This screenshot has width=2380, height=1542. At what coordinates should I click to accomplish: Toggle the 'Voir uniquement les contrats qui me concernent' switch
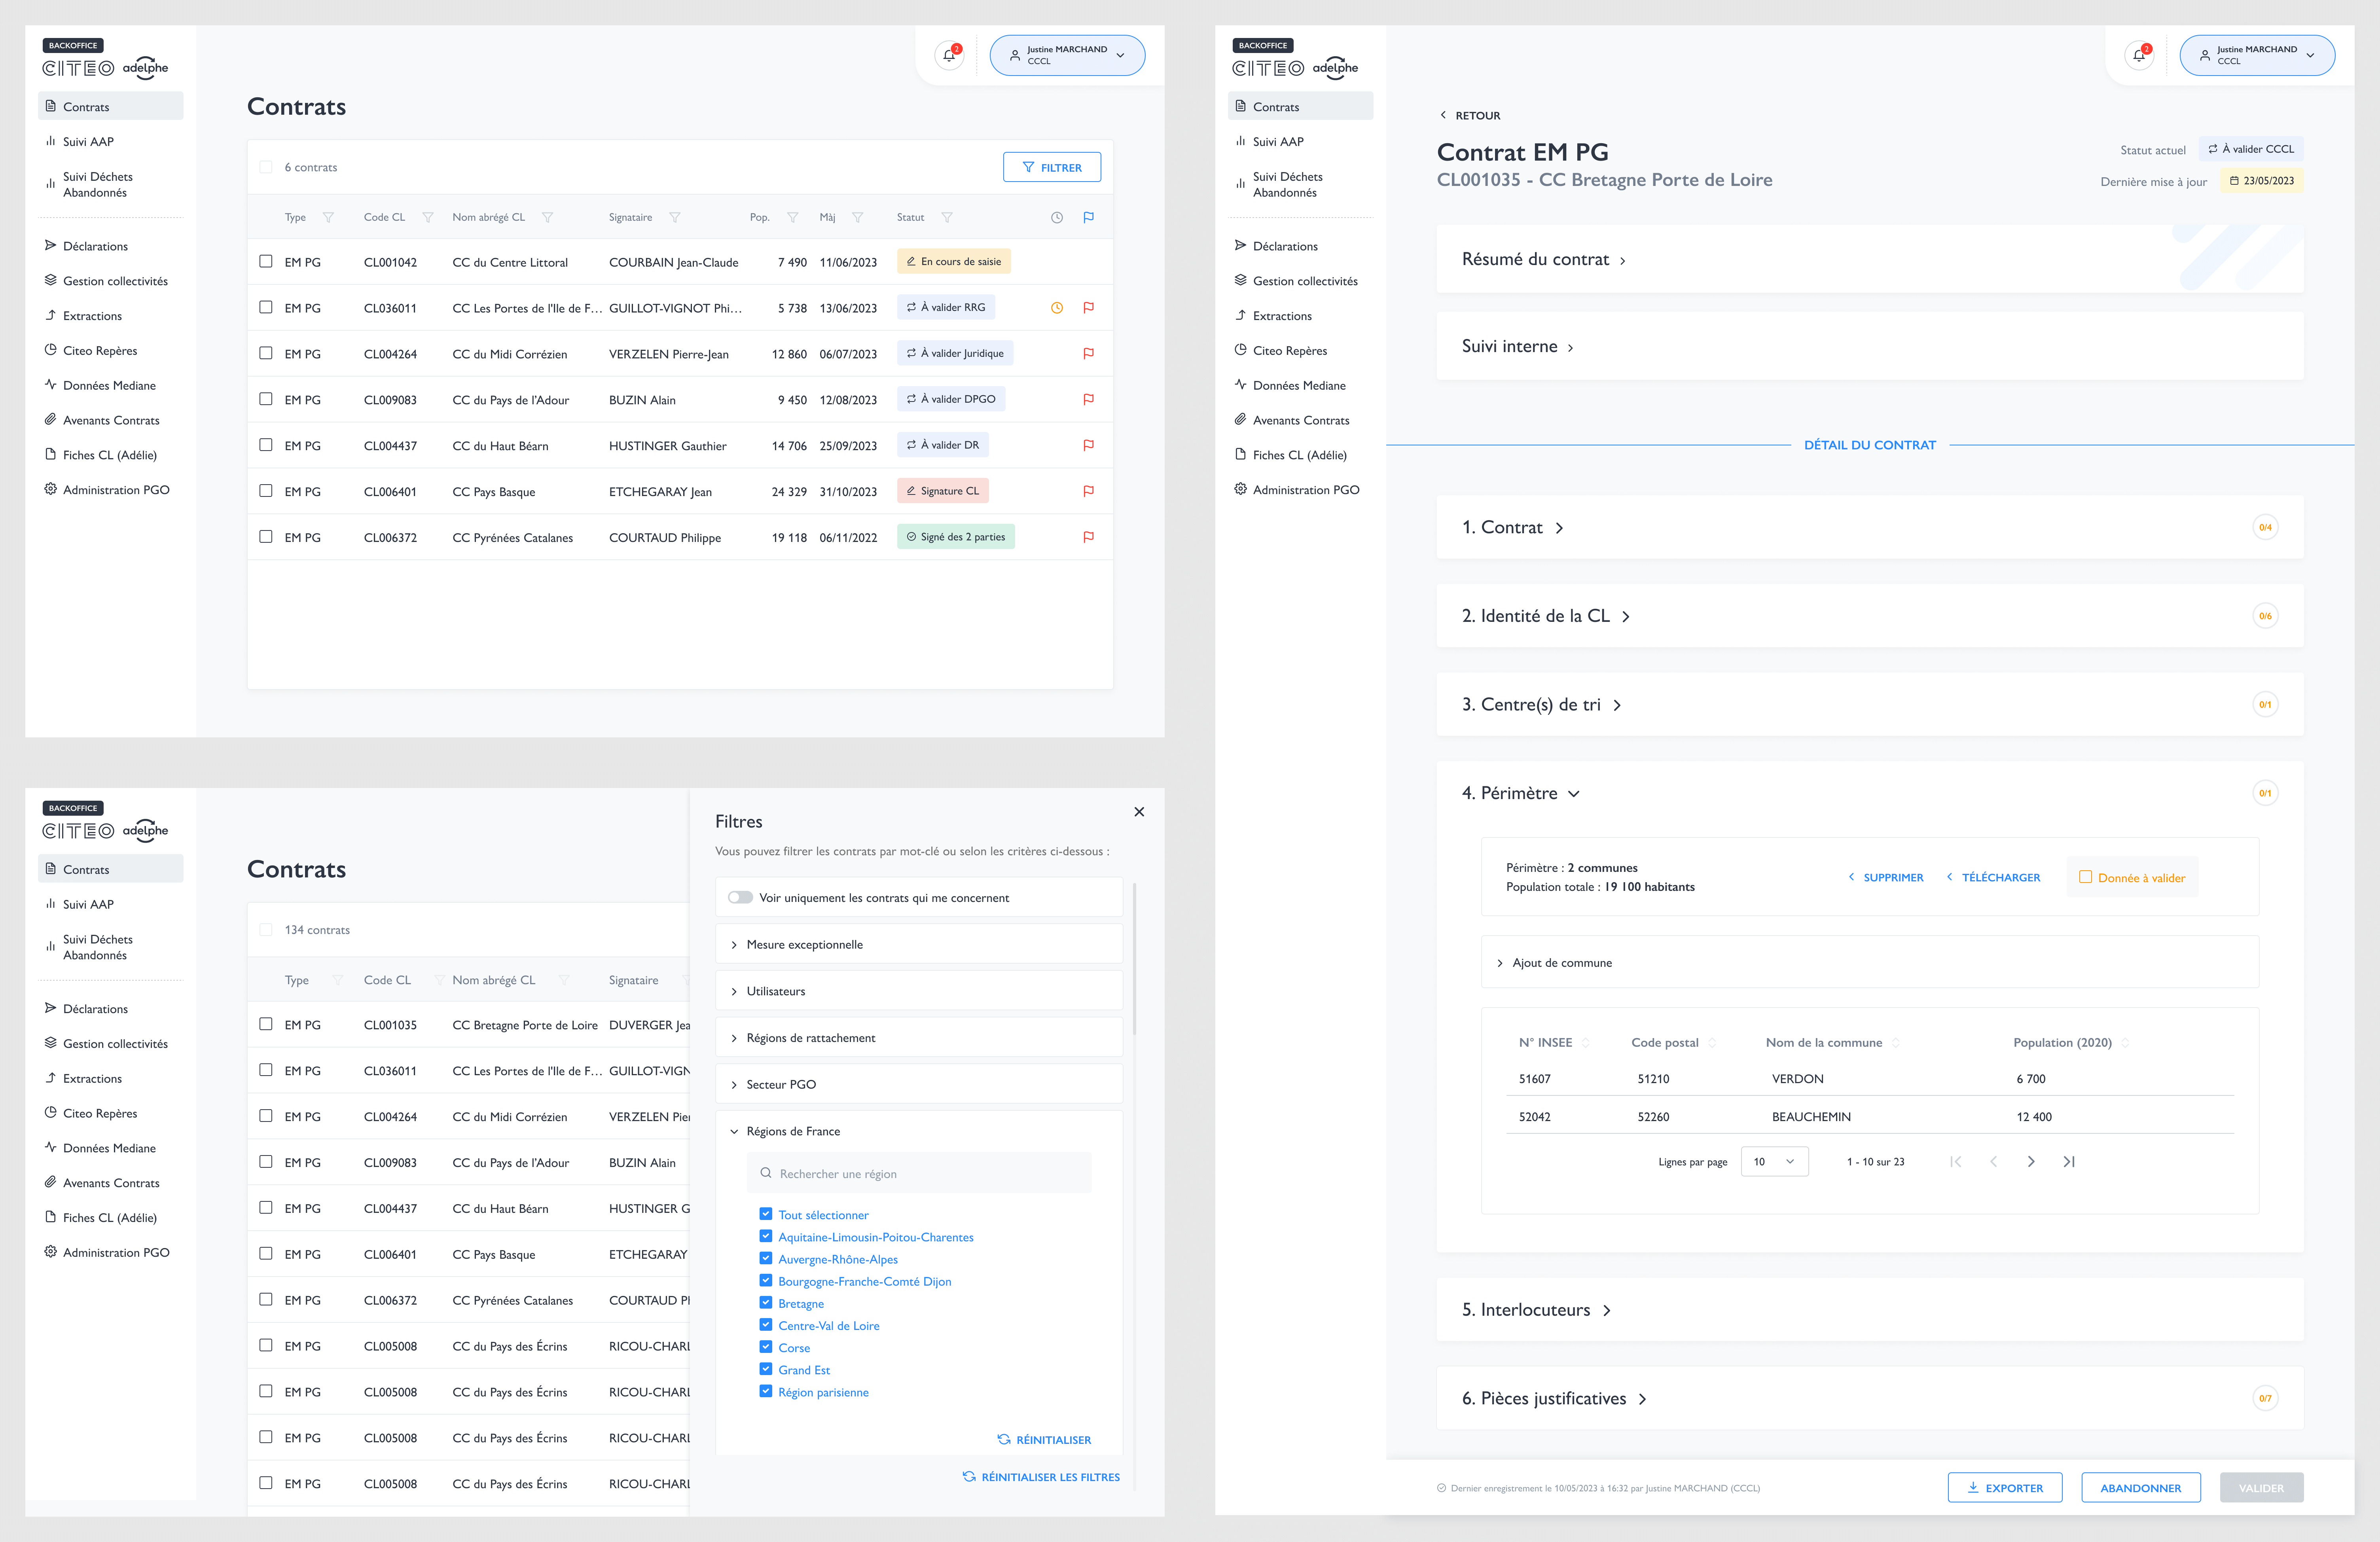click(740, 897)
